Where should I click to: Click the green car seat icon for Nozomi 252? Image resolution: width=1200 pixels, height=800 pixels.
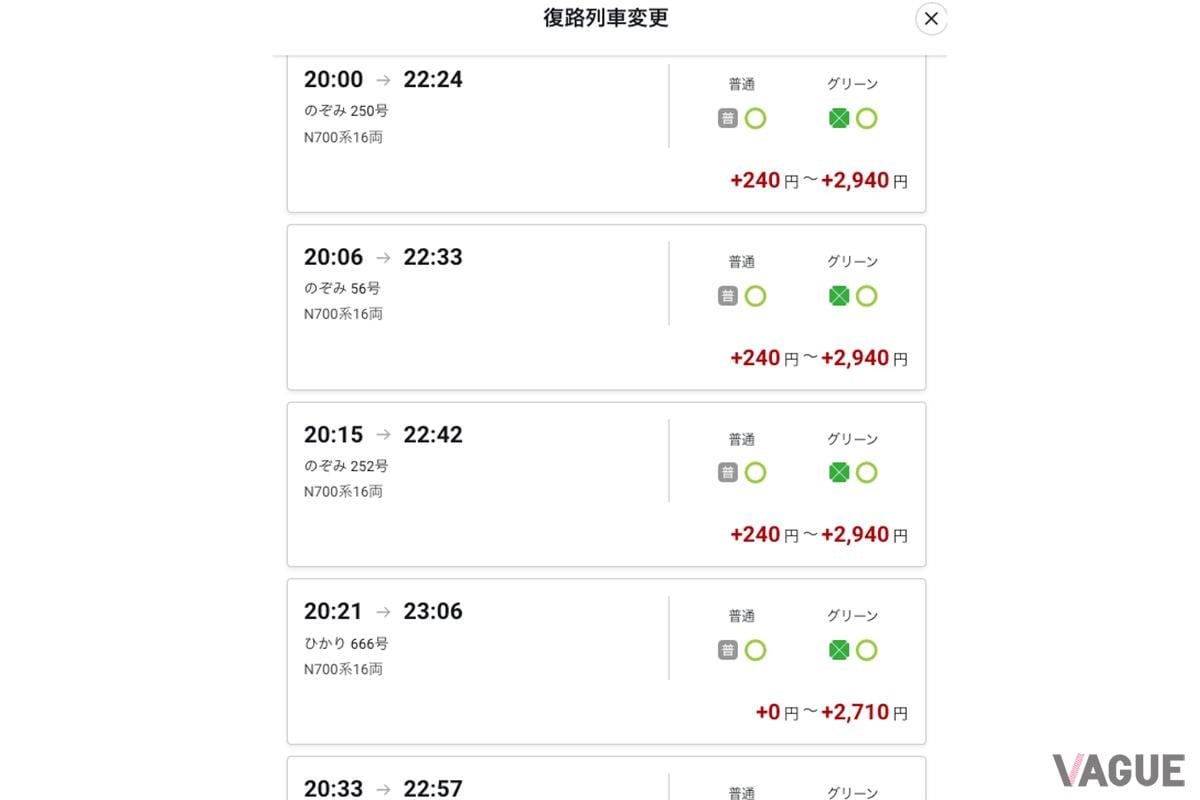pyautogui.click(x=840, y=472)
